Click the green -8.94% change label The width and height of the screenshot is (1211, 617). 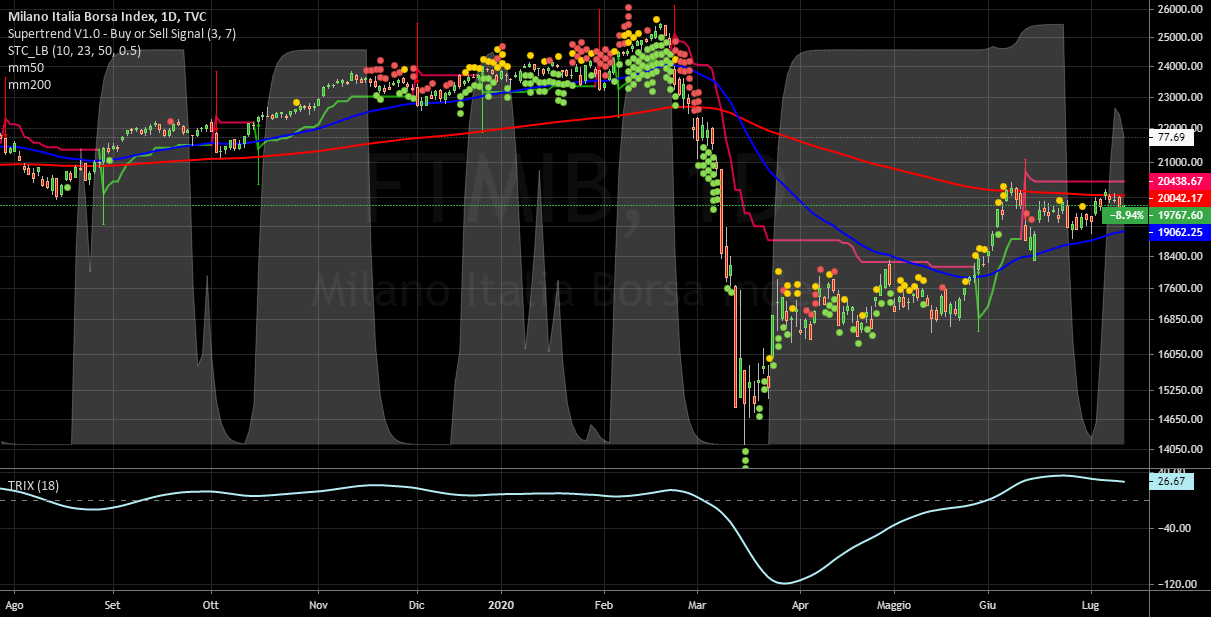pos(1128,215)
